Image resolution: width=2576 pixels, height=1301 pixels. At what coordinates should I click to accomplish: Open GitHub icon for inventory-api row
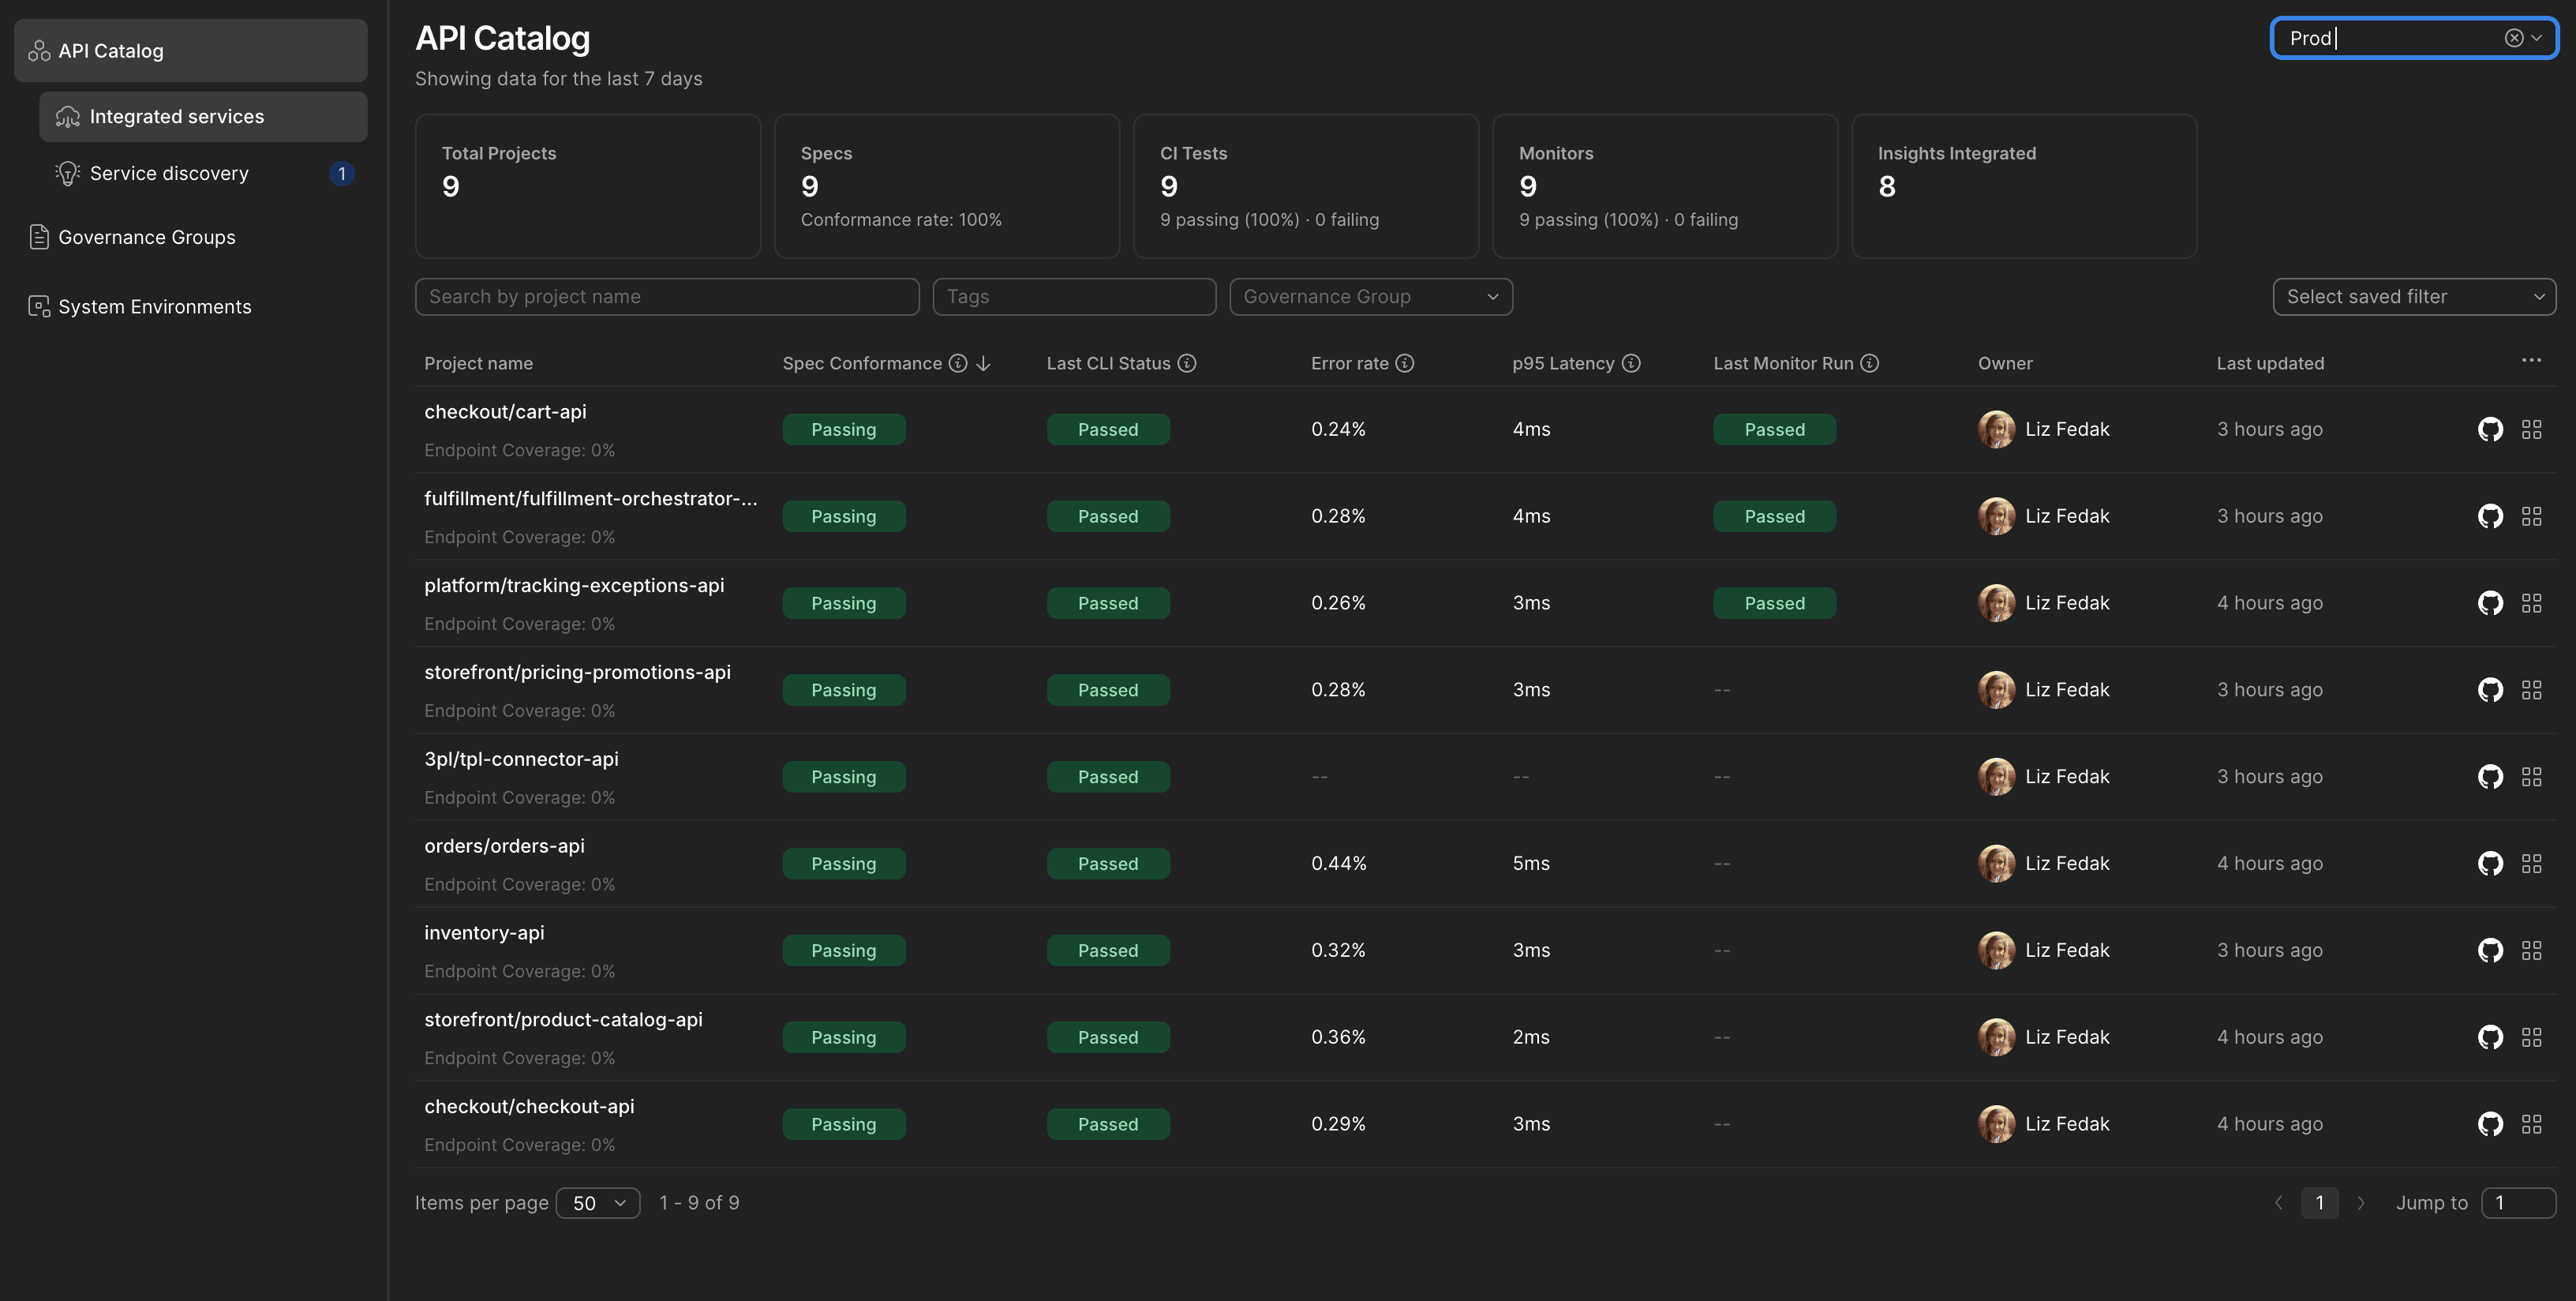coord(2490,950)
